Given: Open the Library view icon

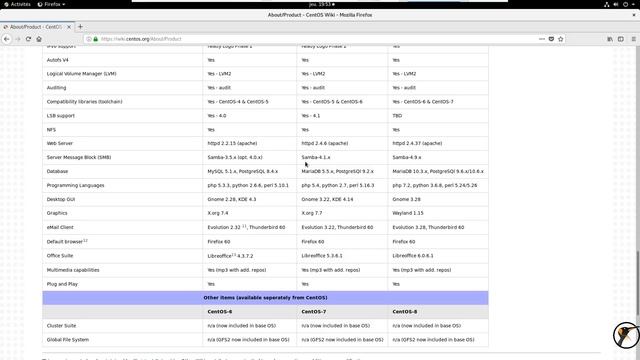Looking at the screenshot, I should tap(610, 39).
